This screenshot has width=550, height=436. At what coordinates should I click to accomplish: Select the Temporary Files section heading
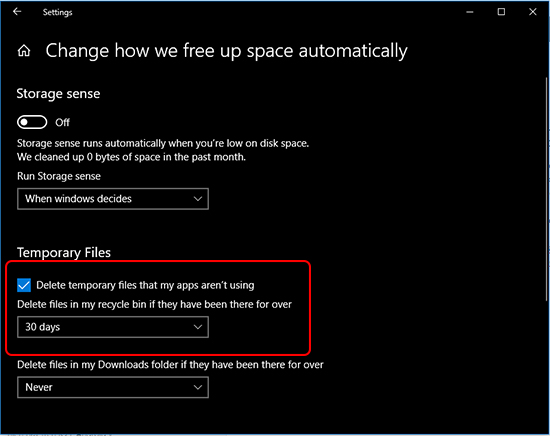pyautogui.click(x=64, y=253)
